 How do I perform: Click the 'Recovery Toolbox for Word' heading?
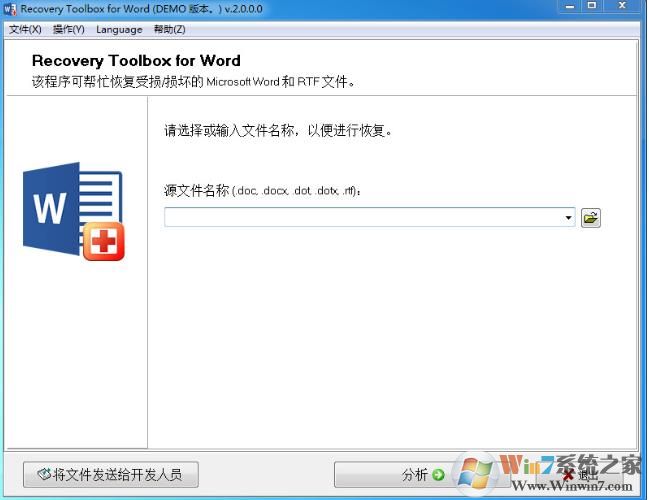(x=136, y=61)
